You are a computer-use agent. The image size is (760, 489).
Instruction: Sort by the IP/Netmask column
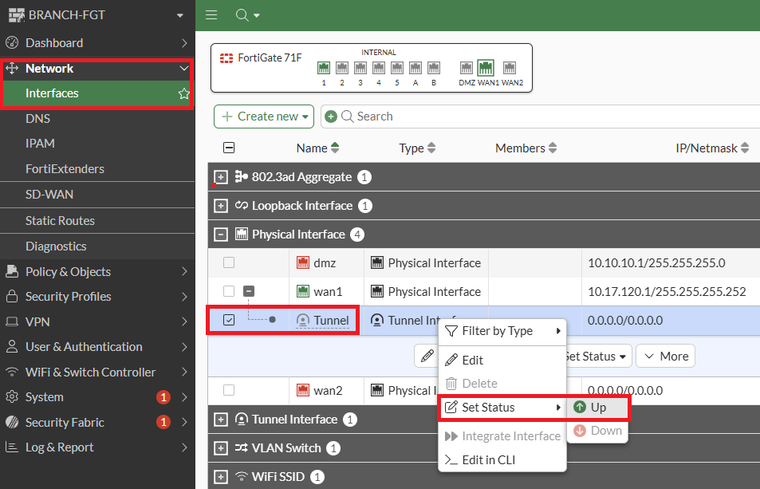click(x=712, y=148)
